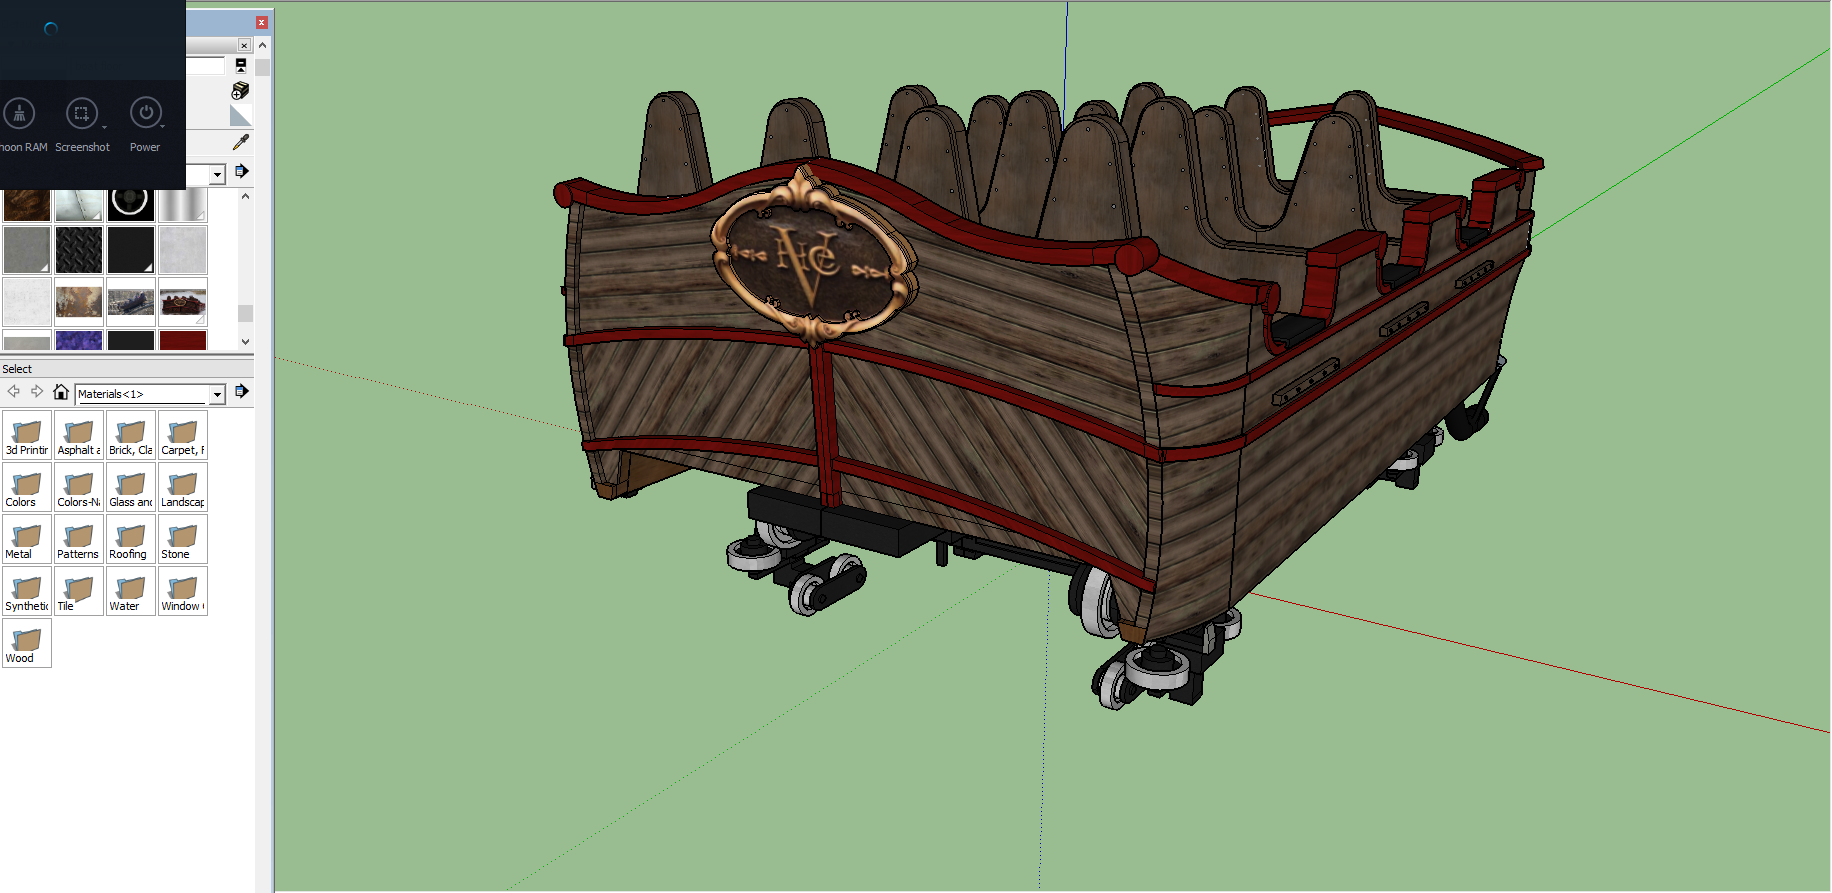Select the diamond plate metal texture swatch
Viewport: 1832px width, 893px height.
79,250
